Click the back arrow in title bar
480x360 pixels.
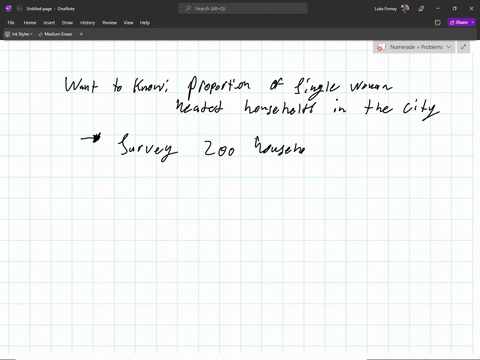19,9
